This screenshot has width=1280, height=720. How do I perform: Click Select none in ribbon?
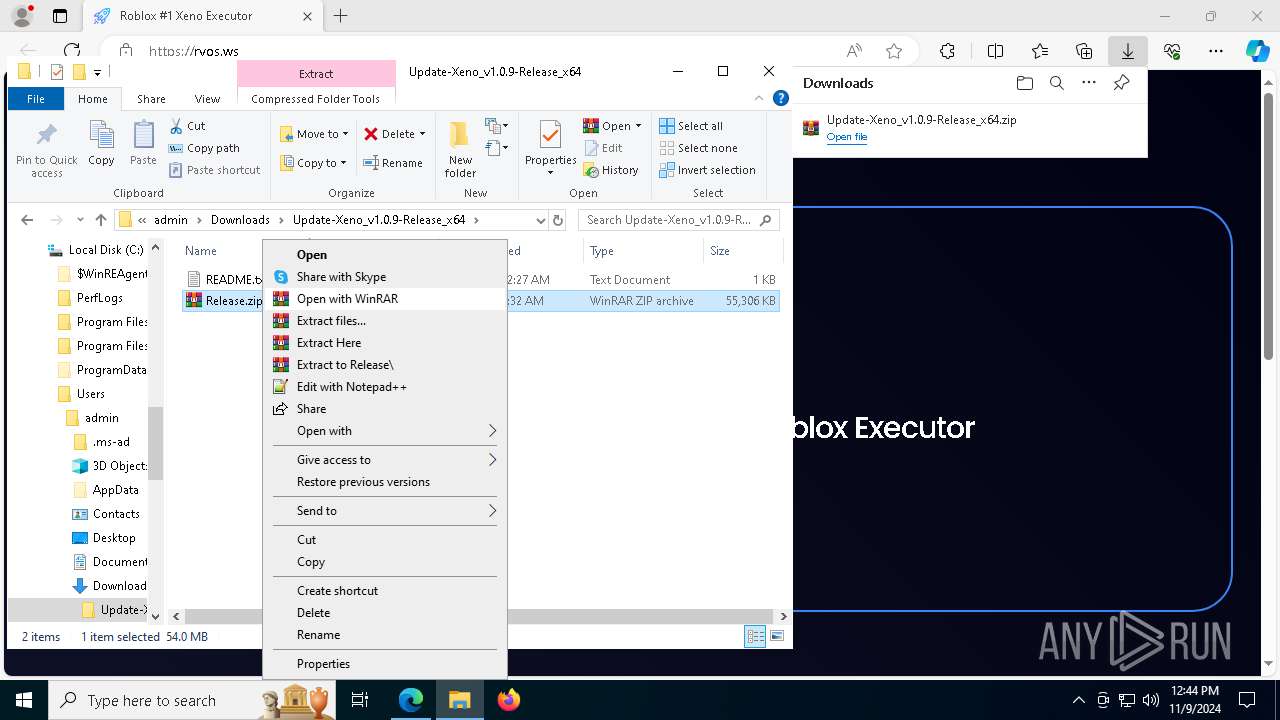698,148
